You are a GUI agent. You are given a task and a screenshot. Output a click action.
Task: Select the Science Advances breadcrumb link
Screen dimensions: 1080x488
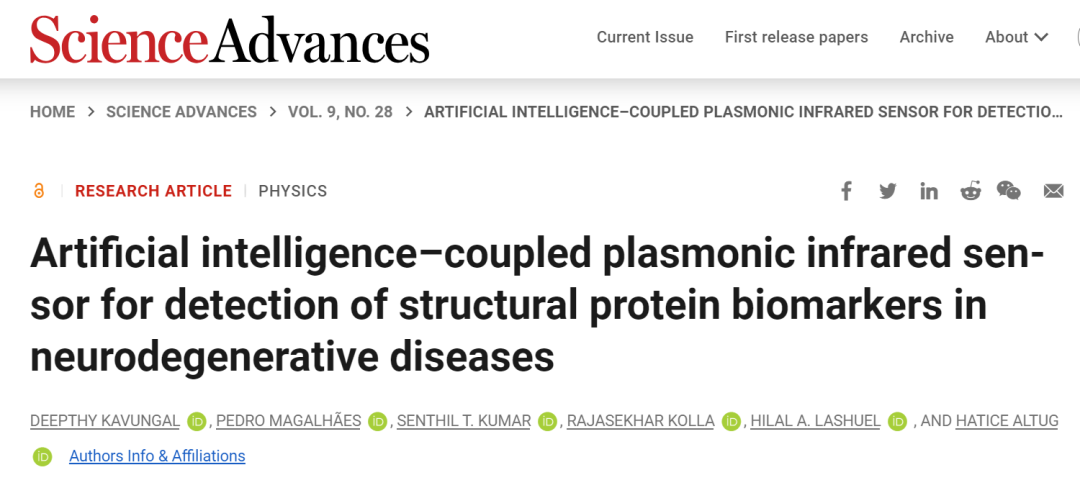[181, 112]
